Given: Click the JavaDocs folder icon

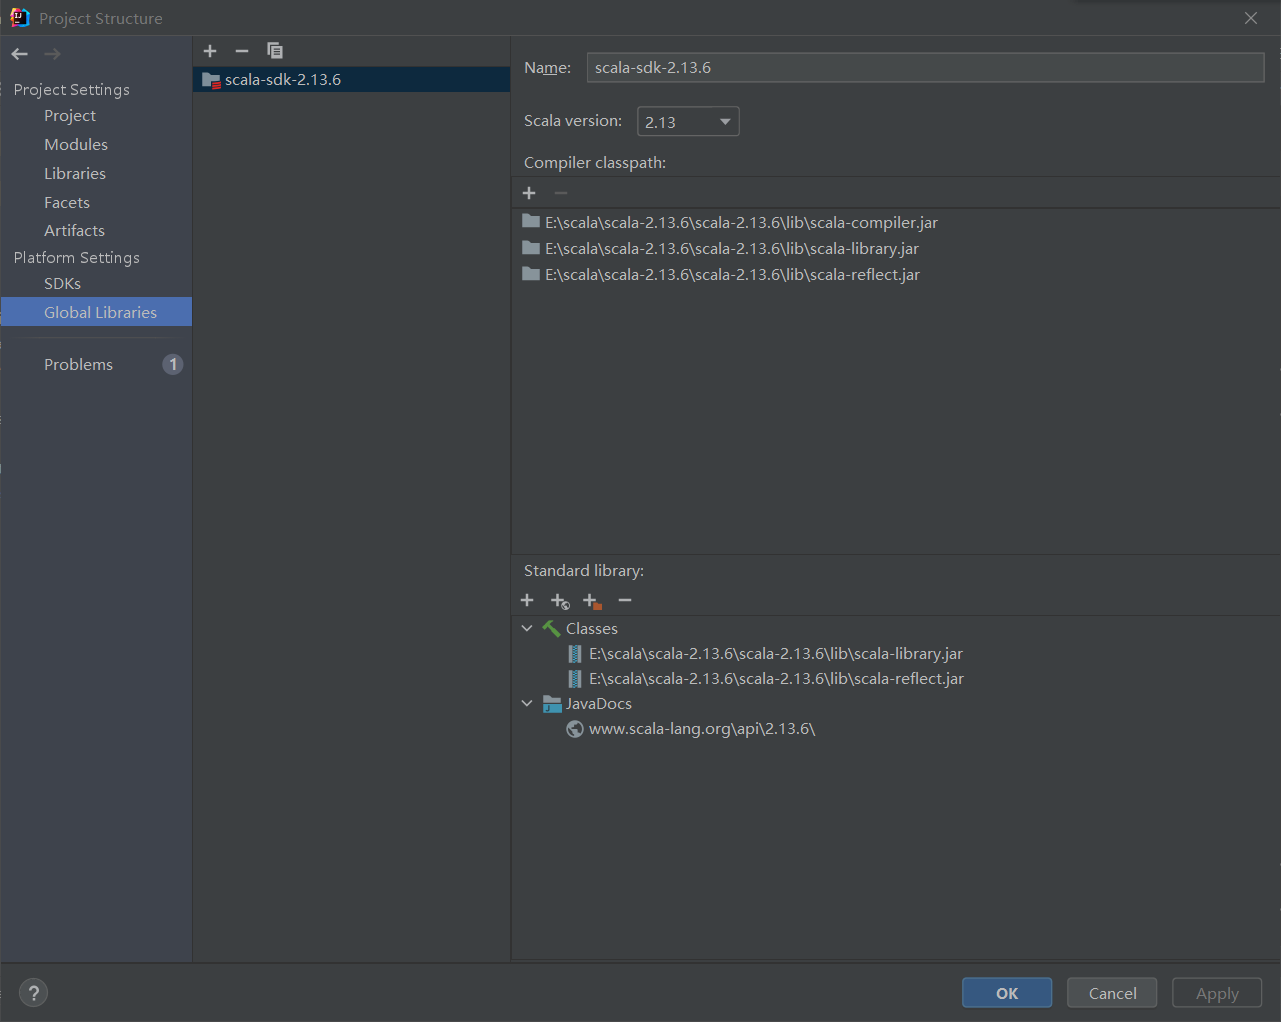Looking at the screenshot, I should pos(552,704).
